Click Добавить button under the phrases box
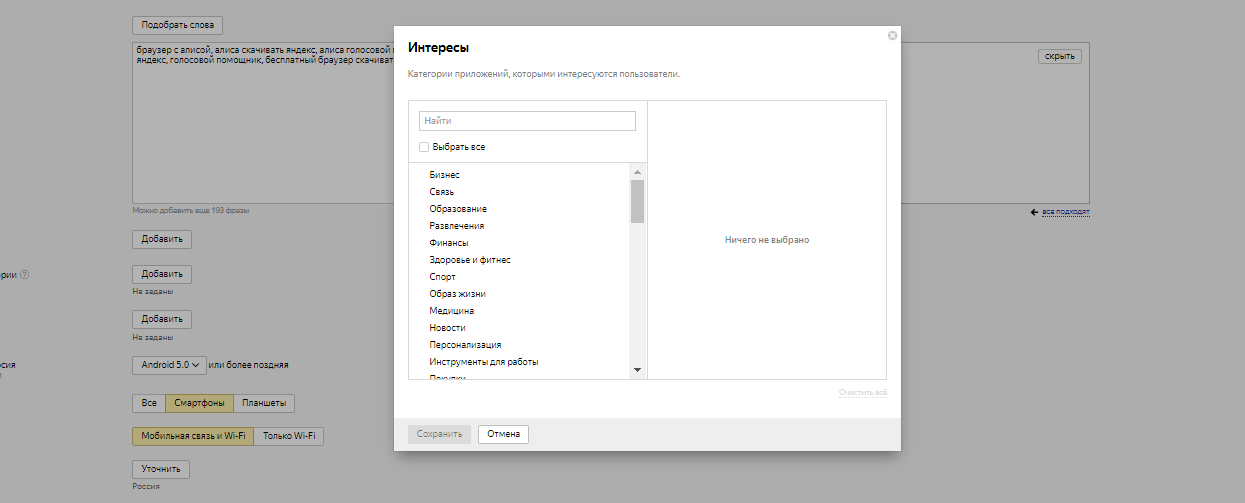1245x503 pixels. (x=161, y=239)
